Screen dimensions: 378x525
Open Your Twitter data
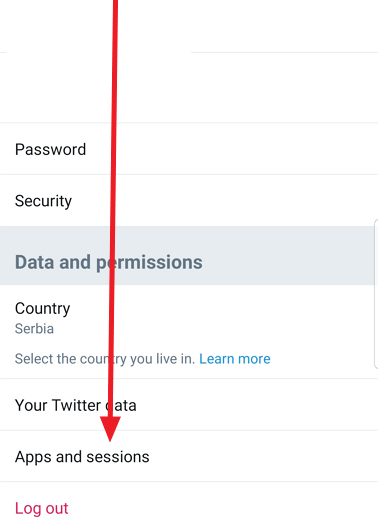tap(189, 405)
